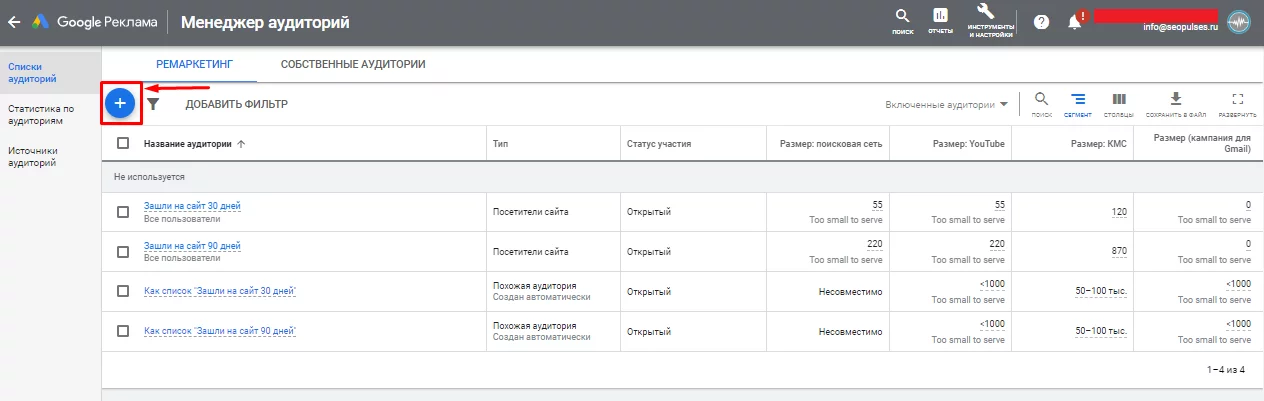
Task: Open the help question mark icon
Action: (x=1041, y=21)
